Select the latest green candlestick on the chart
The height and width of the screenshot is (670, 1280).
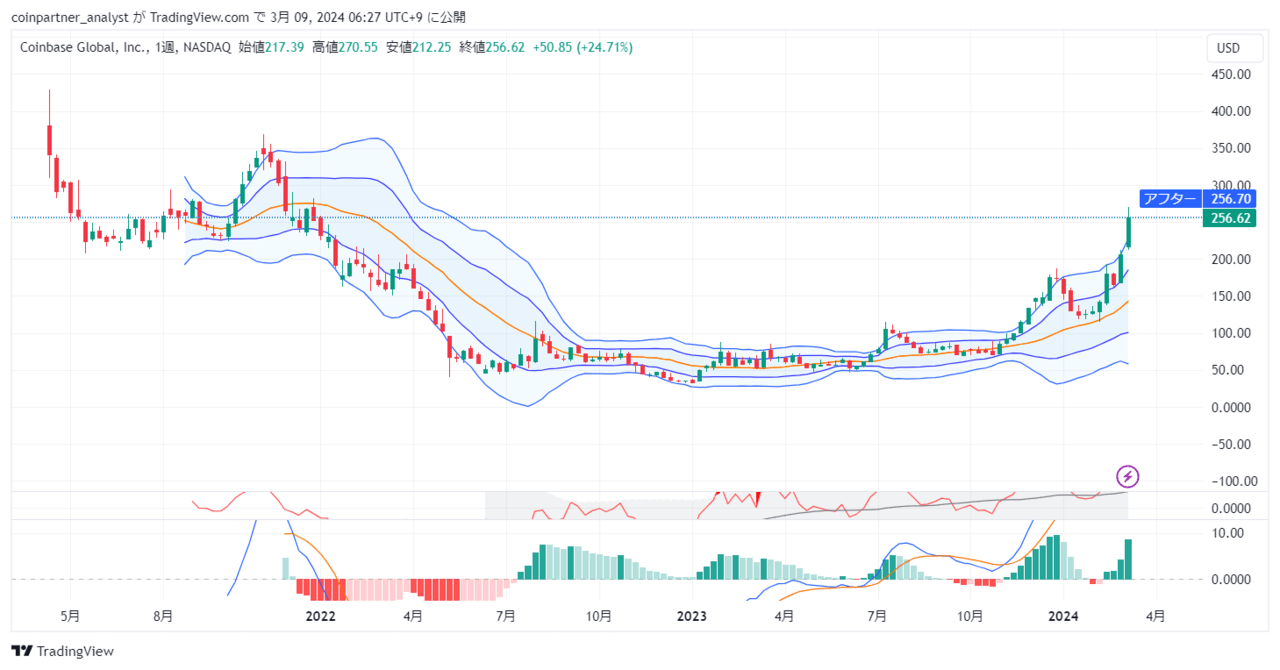pyautogui.click(x=1130, y=230)
